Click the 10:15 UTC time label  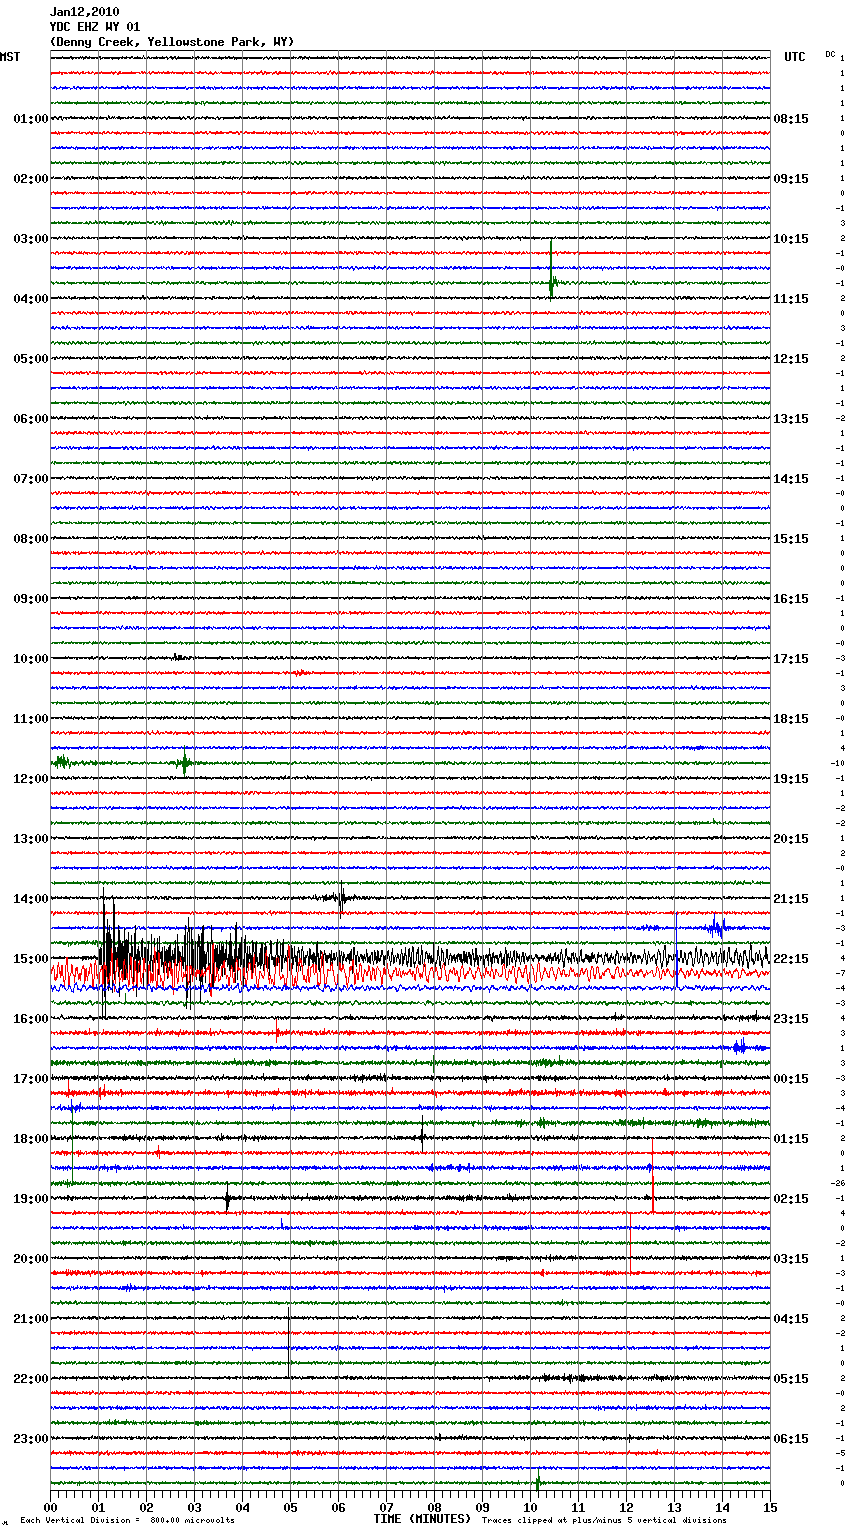pyautogui.click(x=791, y=239)
